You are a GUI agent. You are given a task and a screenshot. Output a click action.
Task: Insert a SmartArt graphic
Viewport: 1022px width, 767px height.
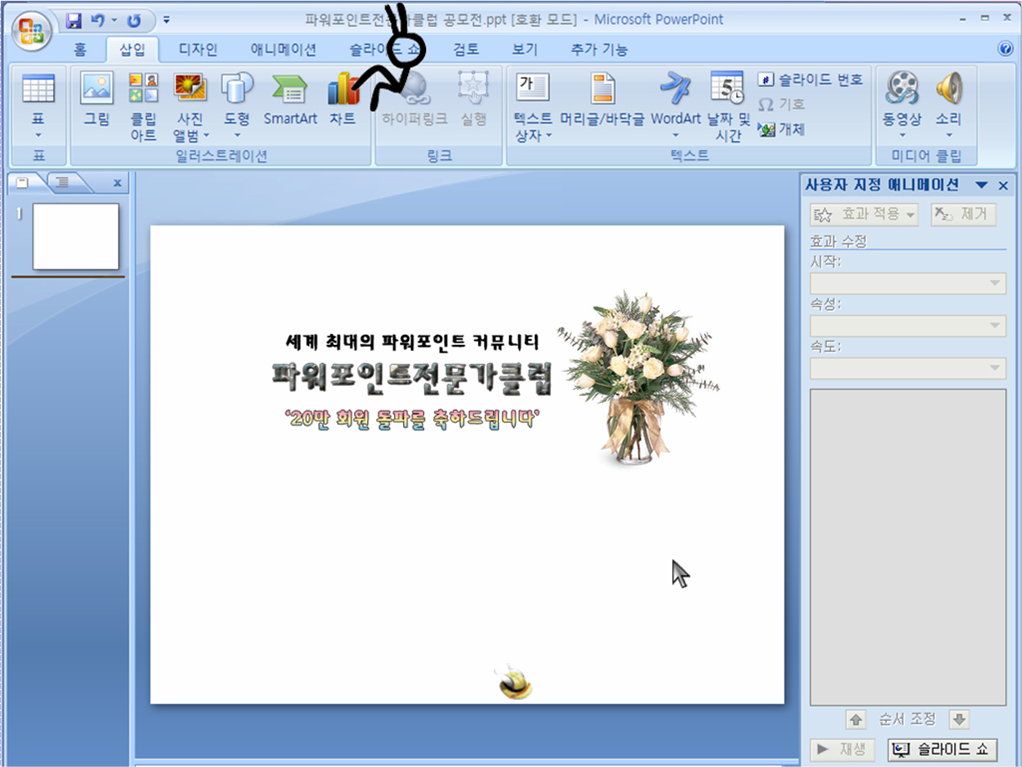click(290, 98)
